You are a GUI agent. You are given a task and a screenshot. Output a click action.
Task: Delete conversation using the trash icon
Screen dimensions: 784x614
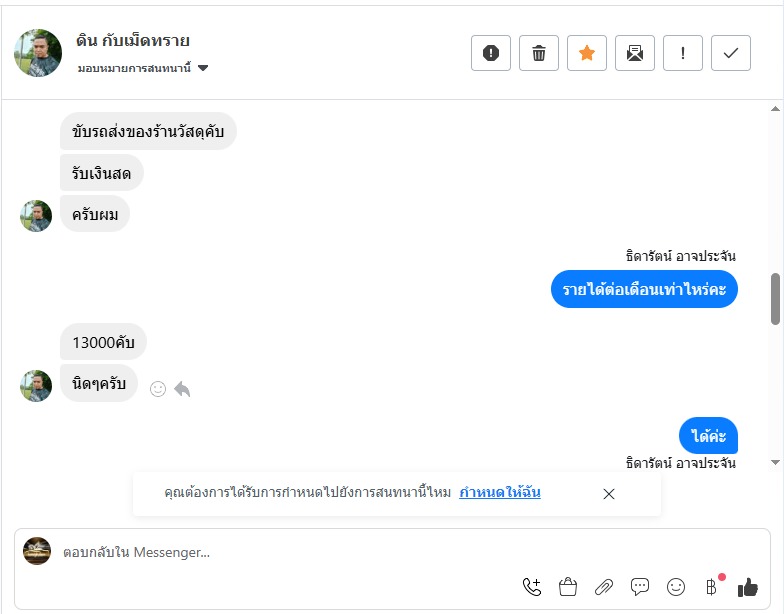[x=539, y=53]
